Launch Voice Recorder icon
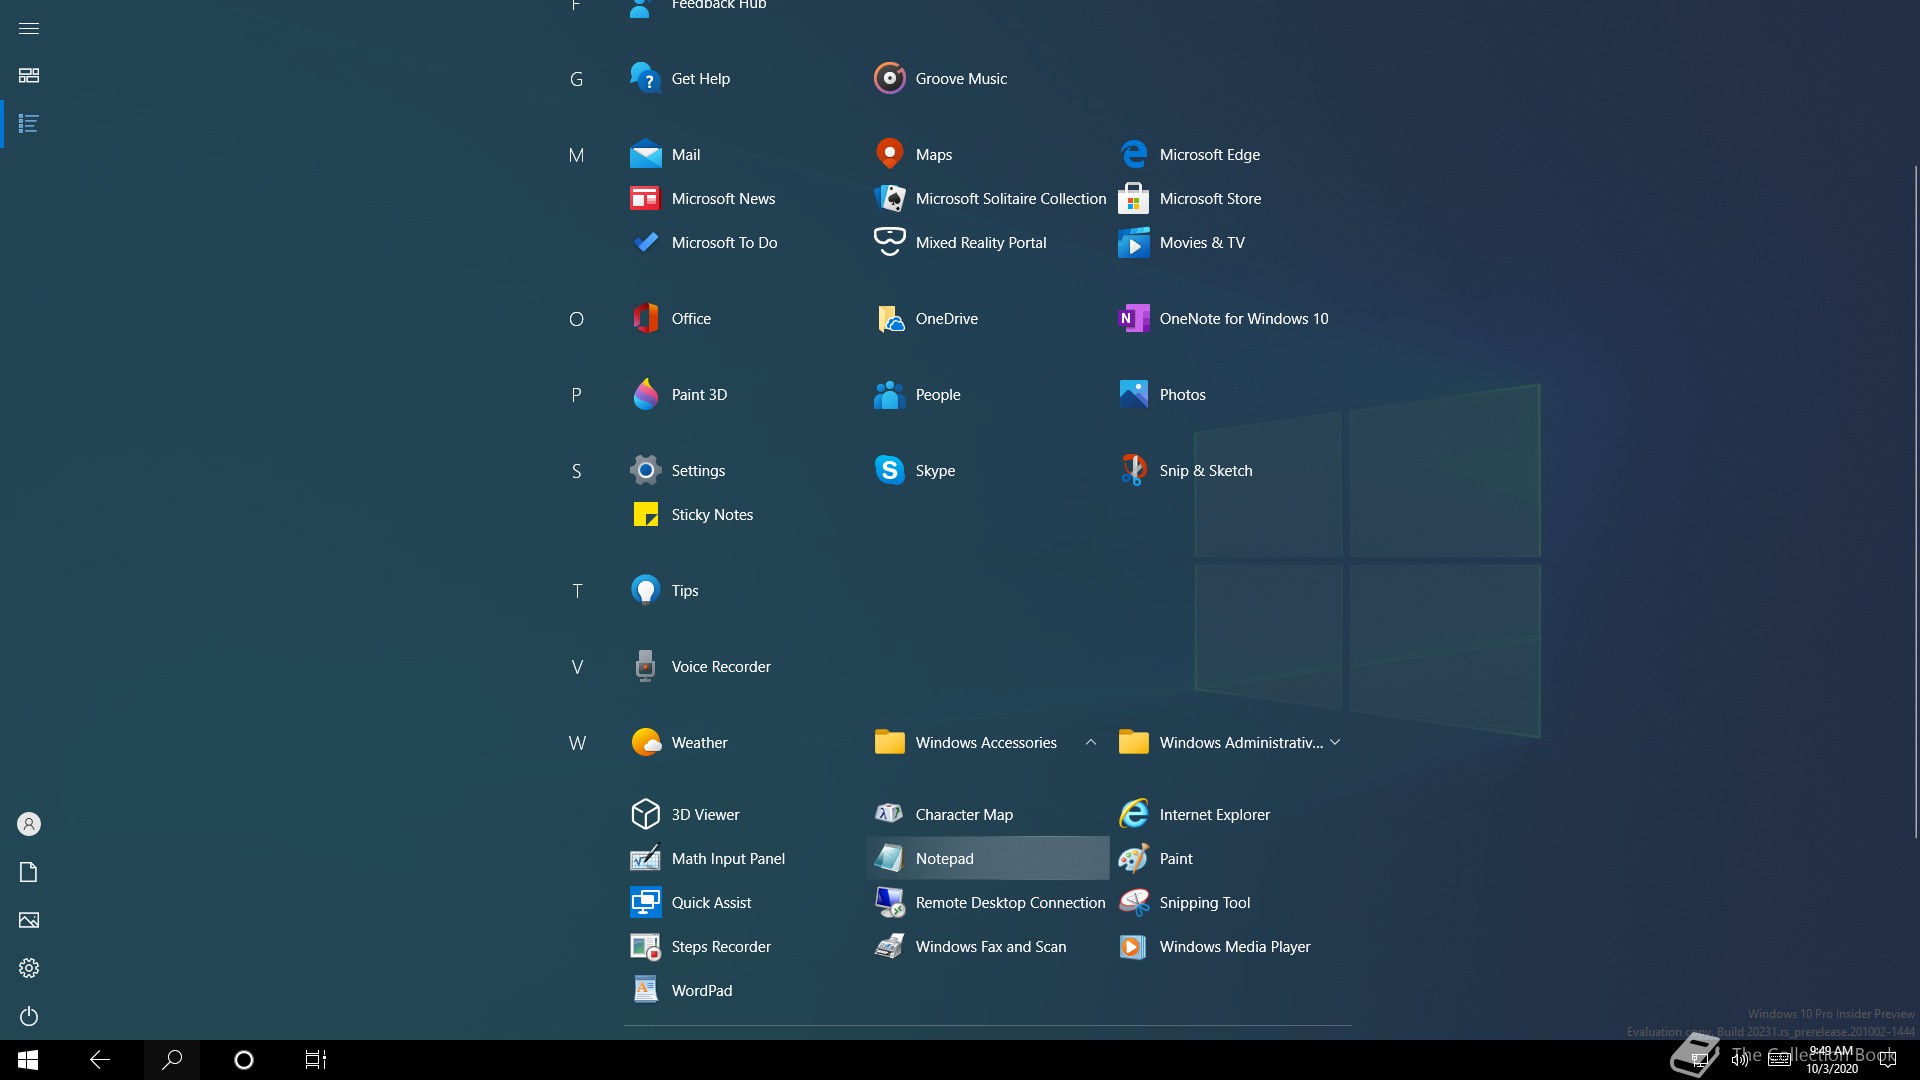 pos(645,666)
